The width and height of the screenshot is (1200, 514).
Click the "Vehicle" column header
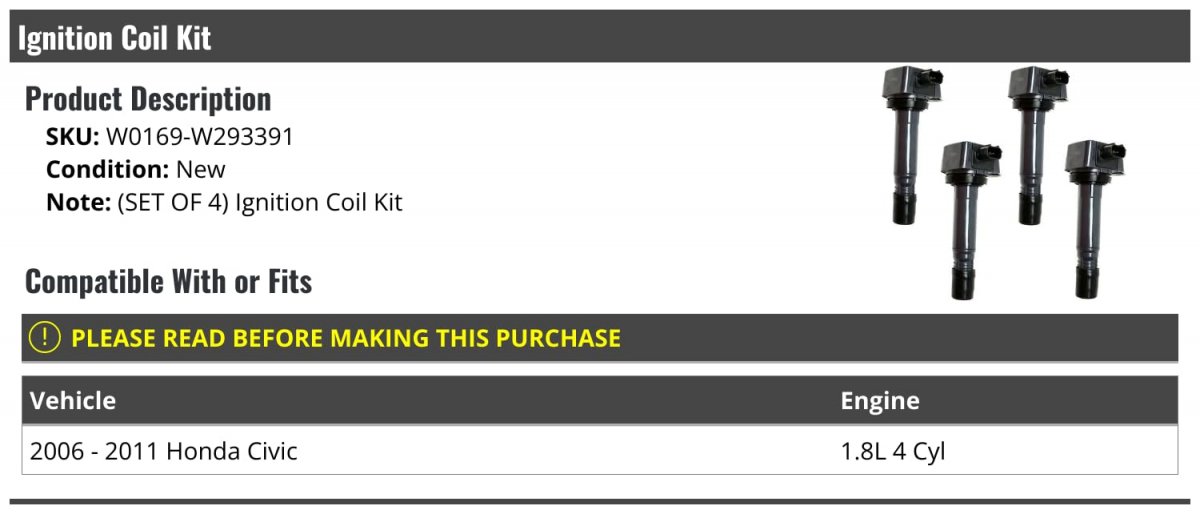coord(73,401)
